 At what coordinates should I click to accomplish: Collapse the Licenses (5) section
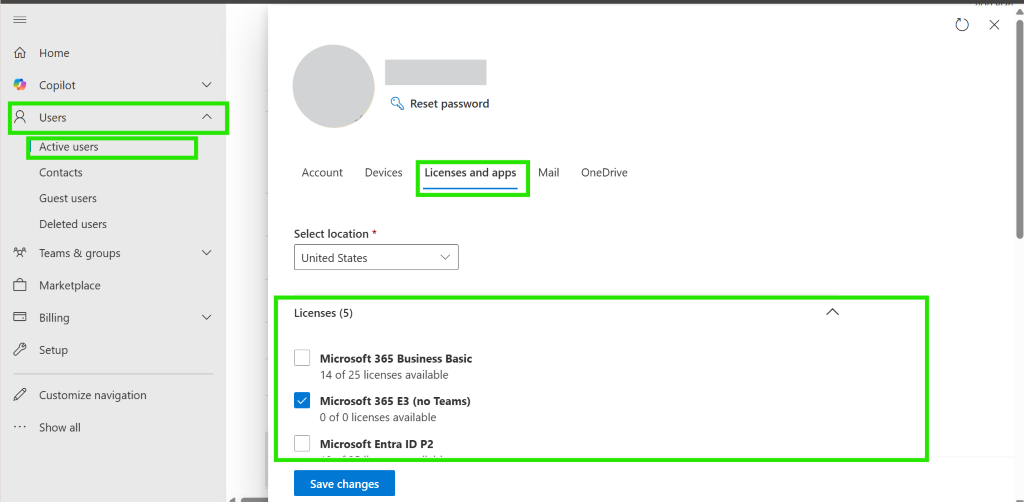pos(832,312)
